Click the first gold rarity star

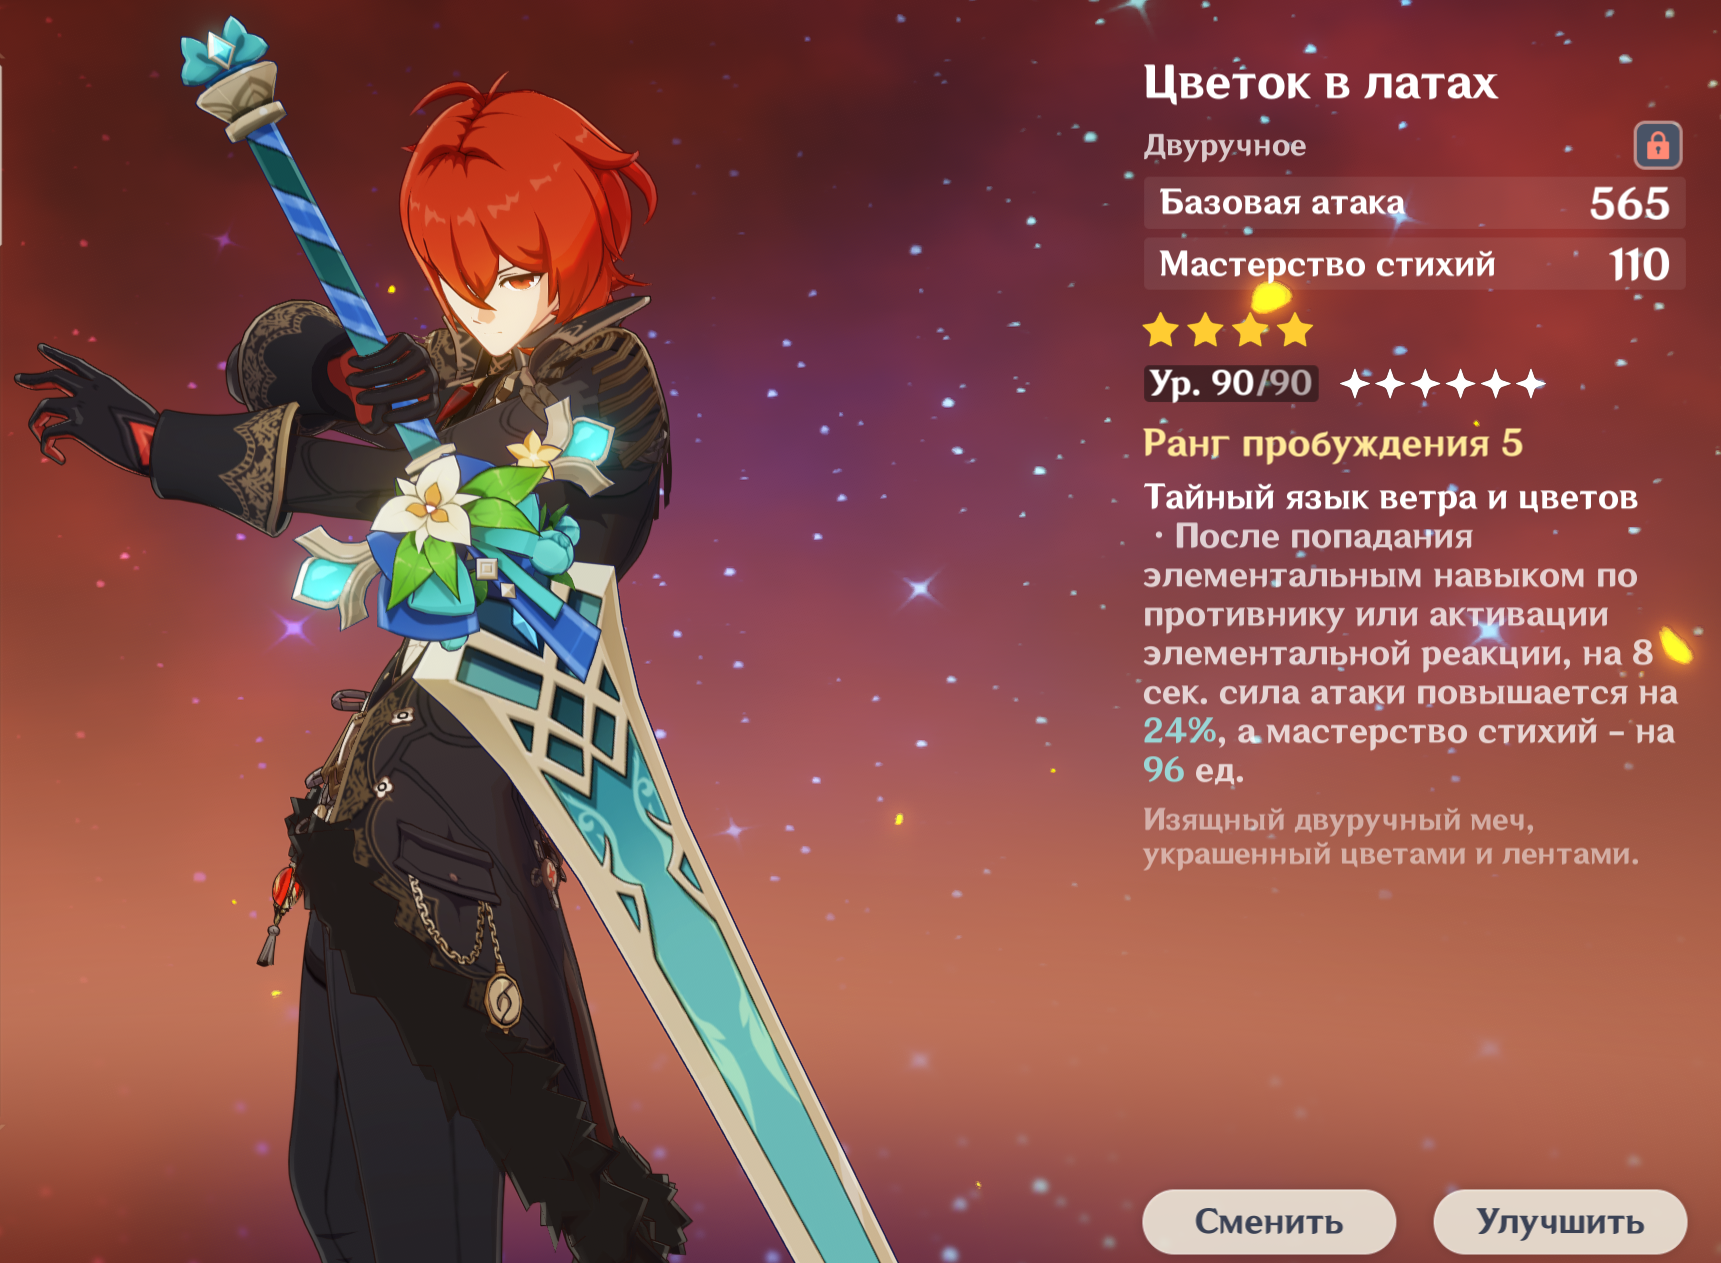pyautogui.click(x=1161, y=329)
